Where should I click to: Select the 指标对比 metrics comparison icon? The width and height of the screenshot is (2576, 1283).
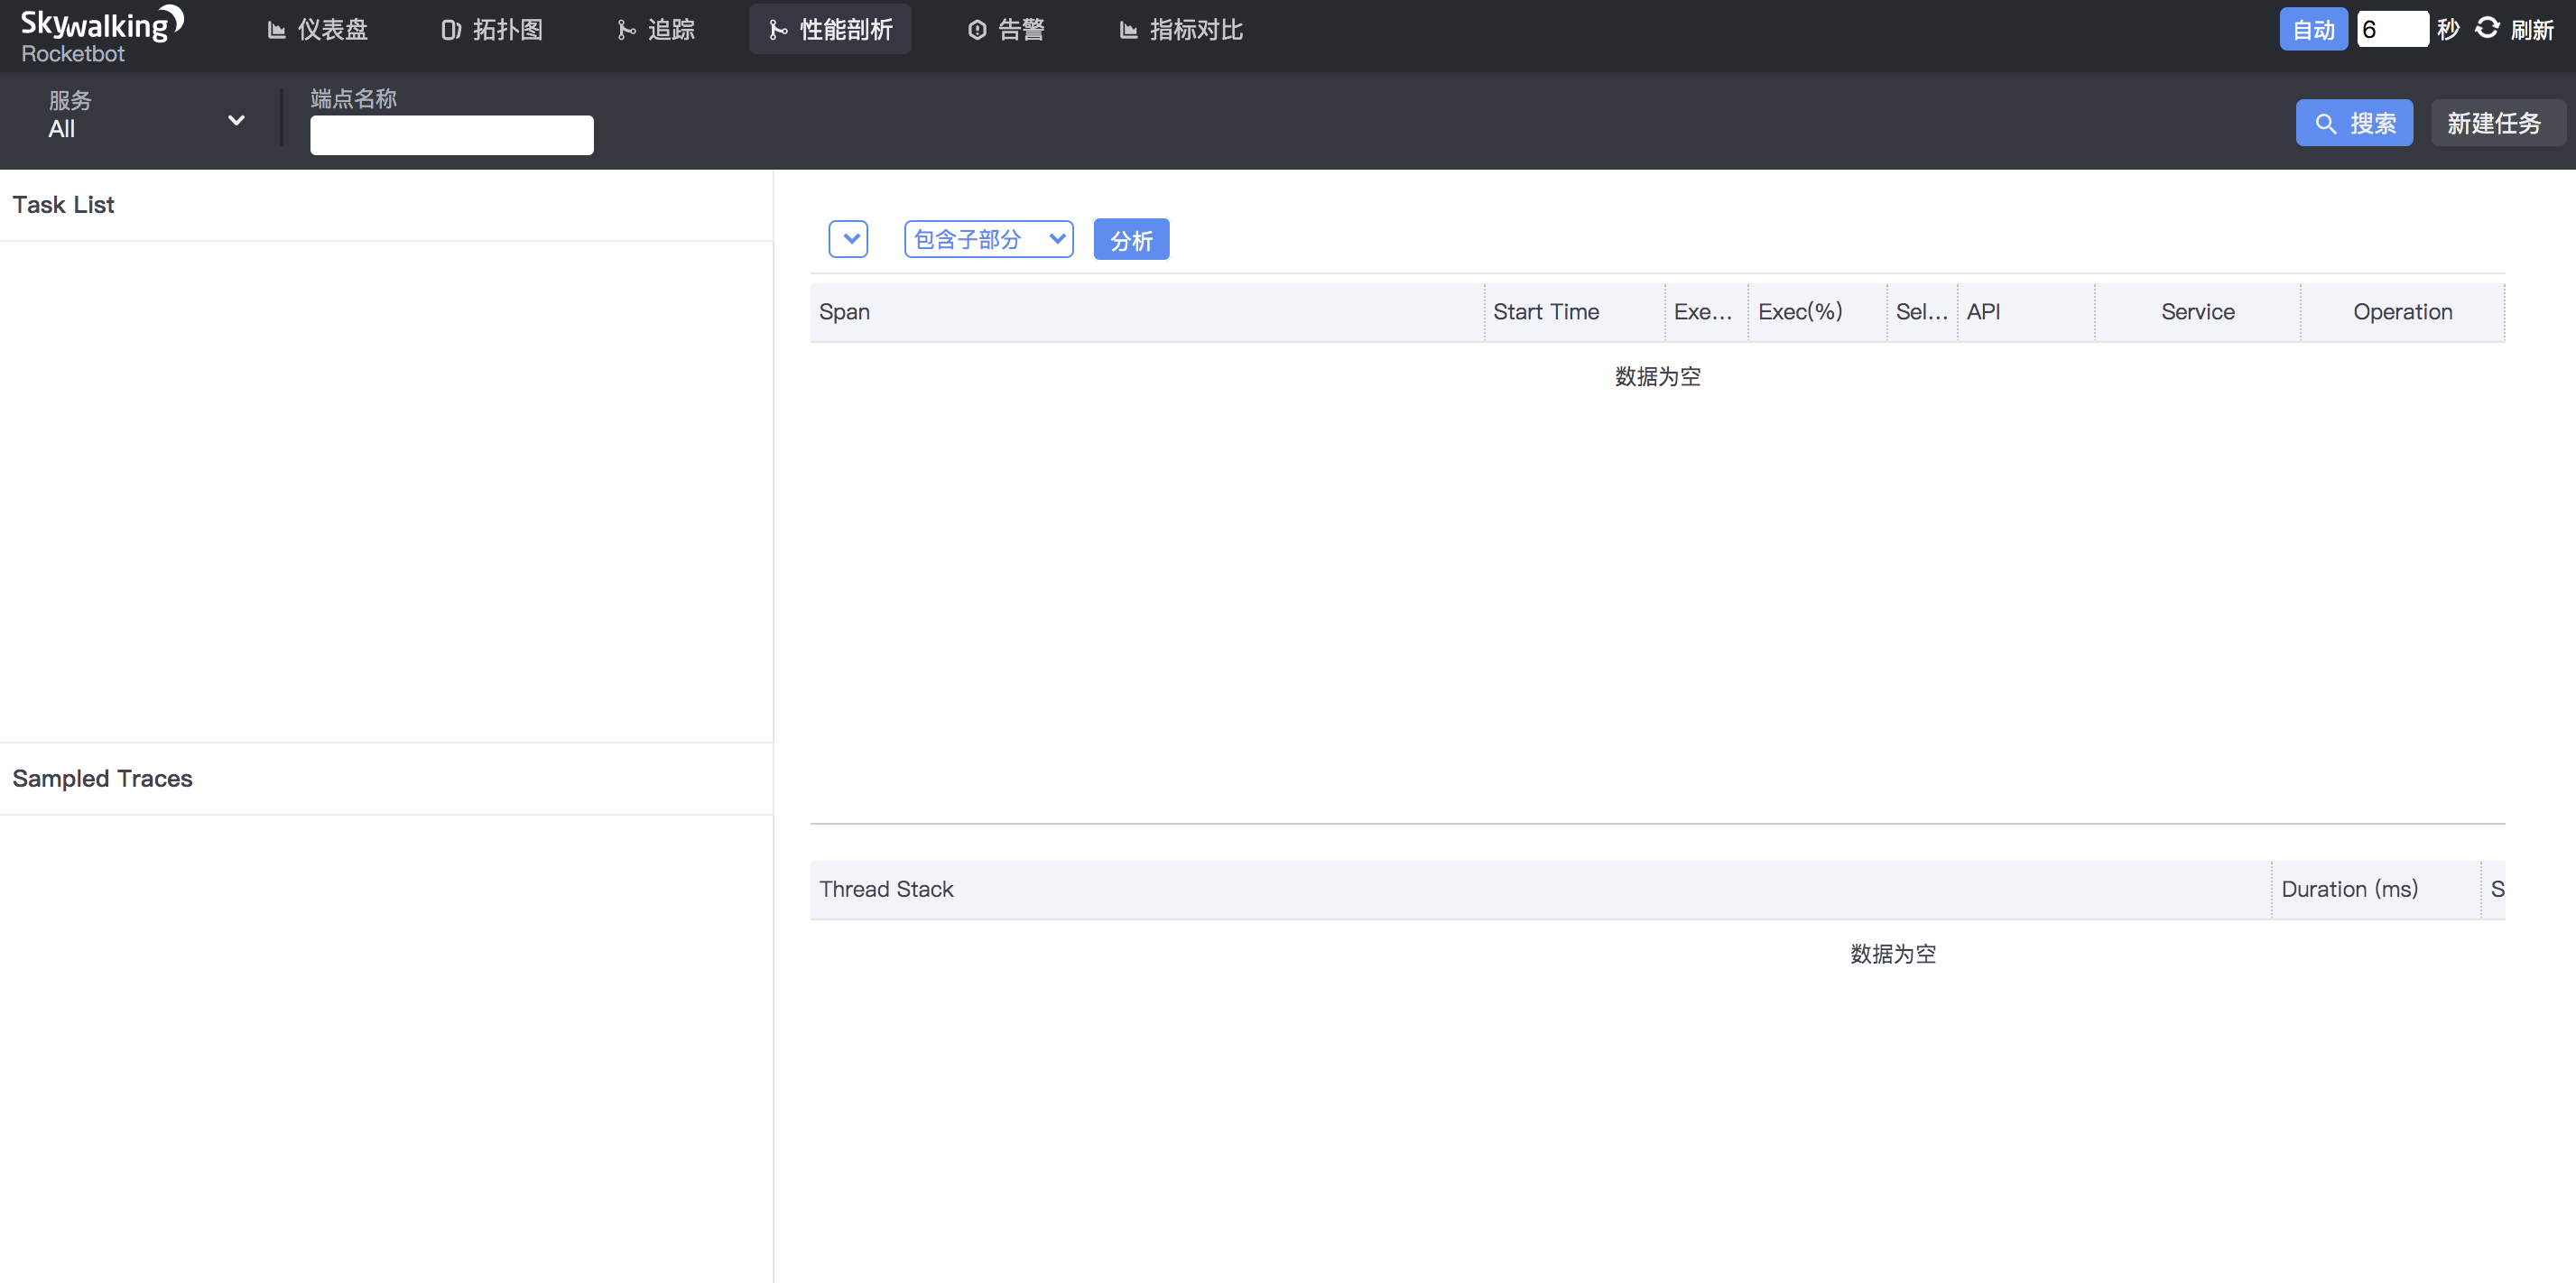pyautogui.click(x=1128, y=29)
